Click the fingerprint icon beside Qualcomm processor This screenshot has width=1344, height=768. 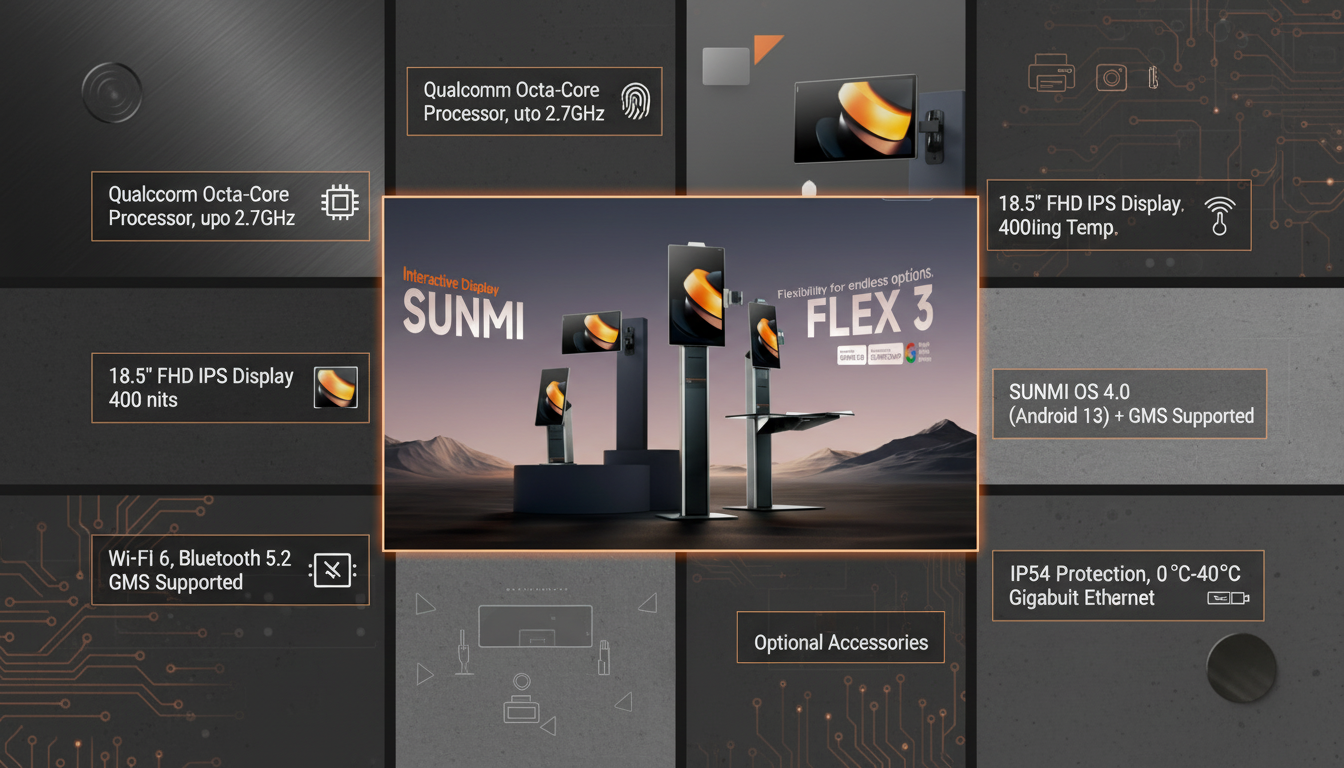pyautogui.click(x=634, y=101)
